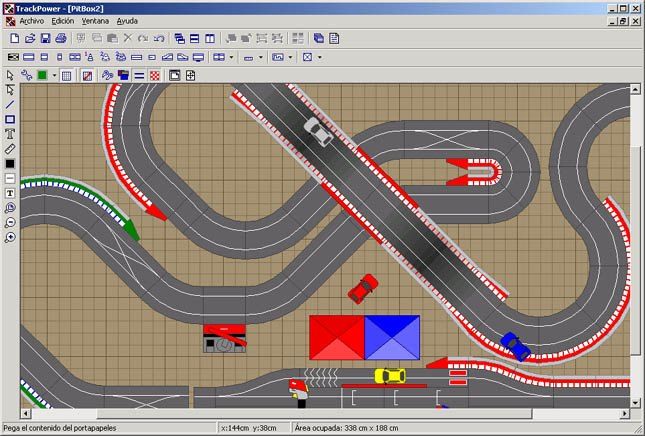Click the stacked blue pages icon
The height and width of the screenshot is (436, 645).
(319, 39)
